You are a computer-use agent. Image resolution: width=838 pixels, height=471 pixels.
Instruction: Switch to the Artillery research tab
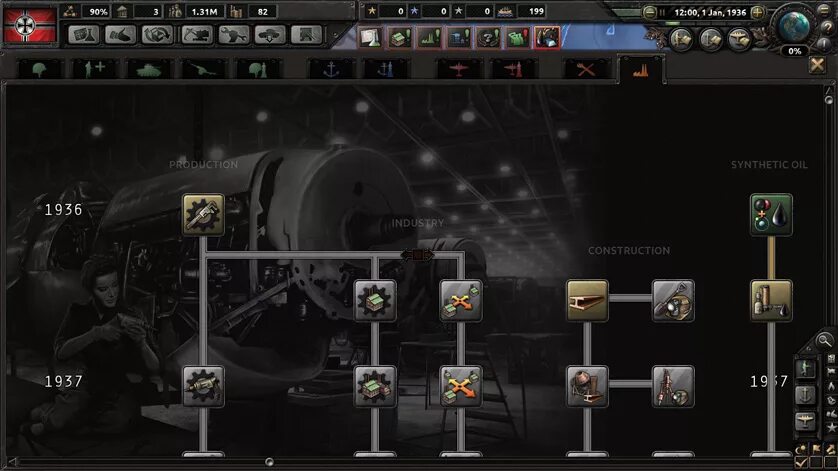coord(204,70)
